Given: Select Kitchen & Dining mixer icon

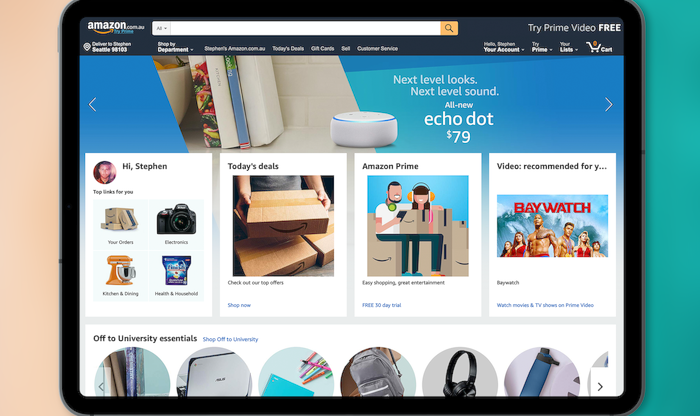Looking at the screenshot, I should [x=120, y=270].
